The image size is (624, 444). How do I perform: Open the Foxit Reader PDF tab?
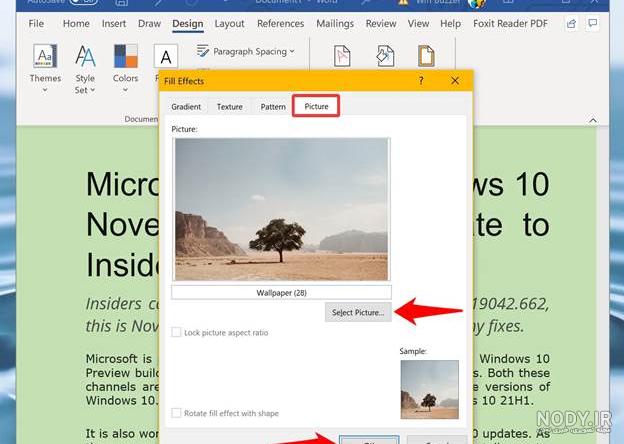[x=511, y=23]
